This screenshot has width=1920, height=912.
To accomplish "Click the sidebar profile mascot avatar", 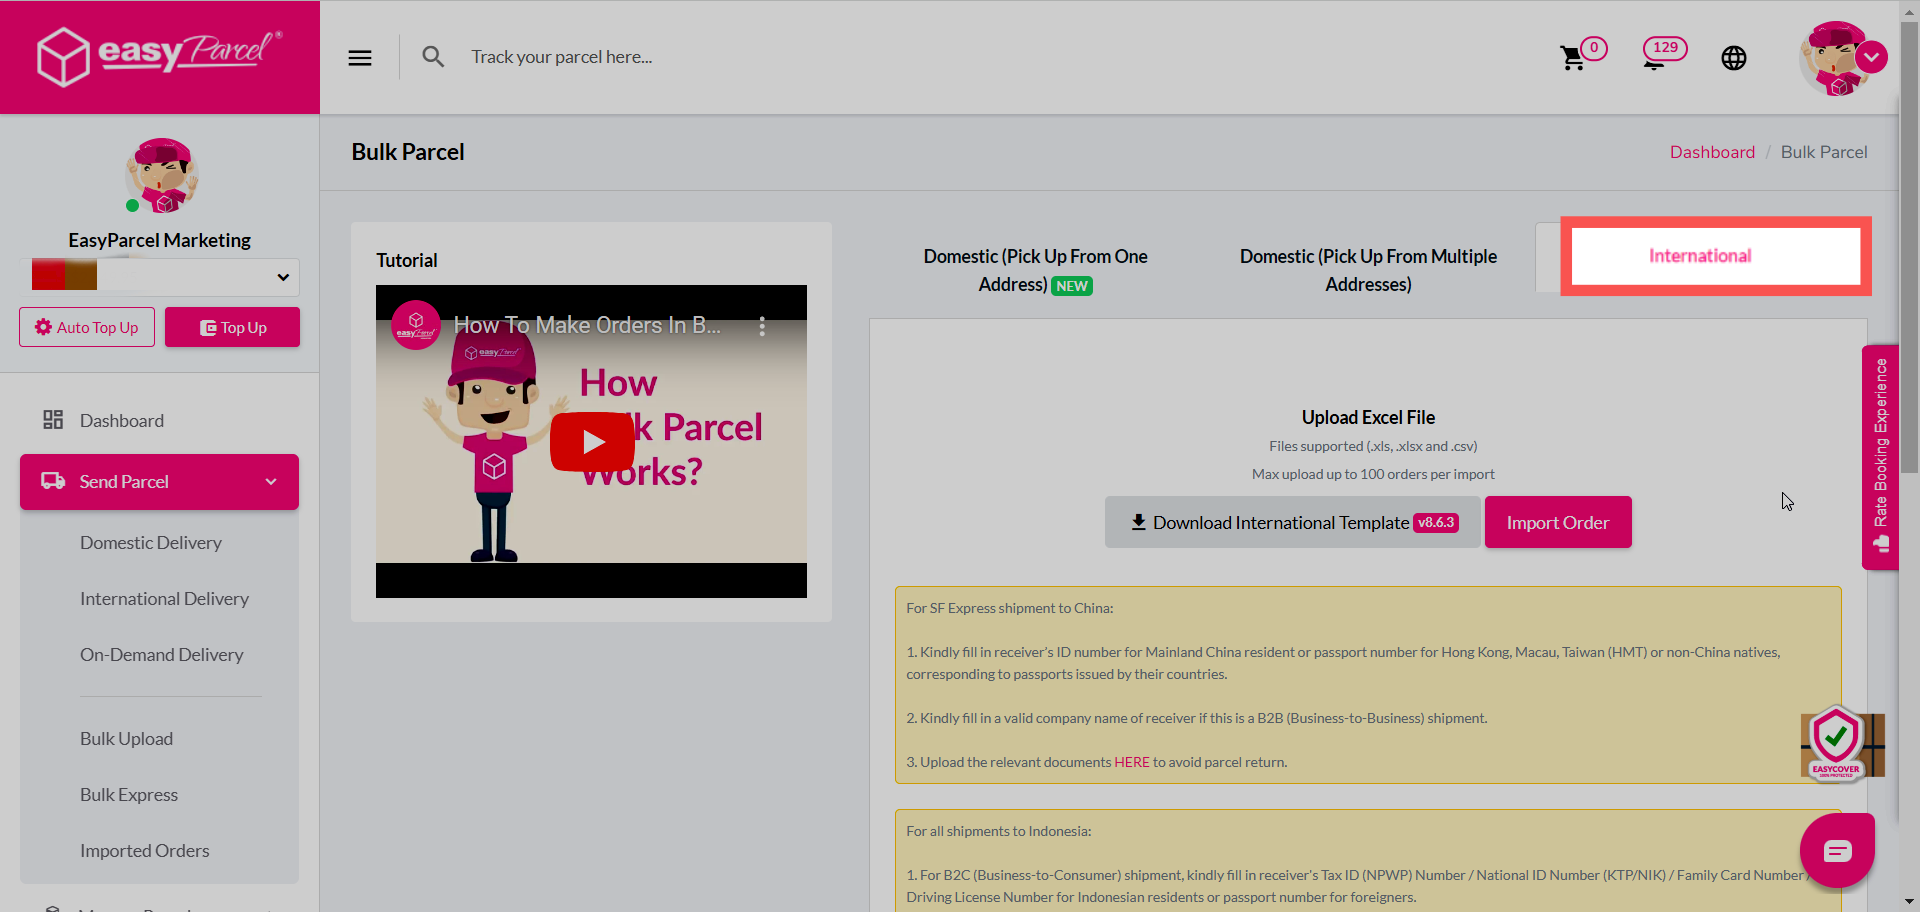I will [x=161, y=176].
